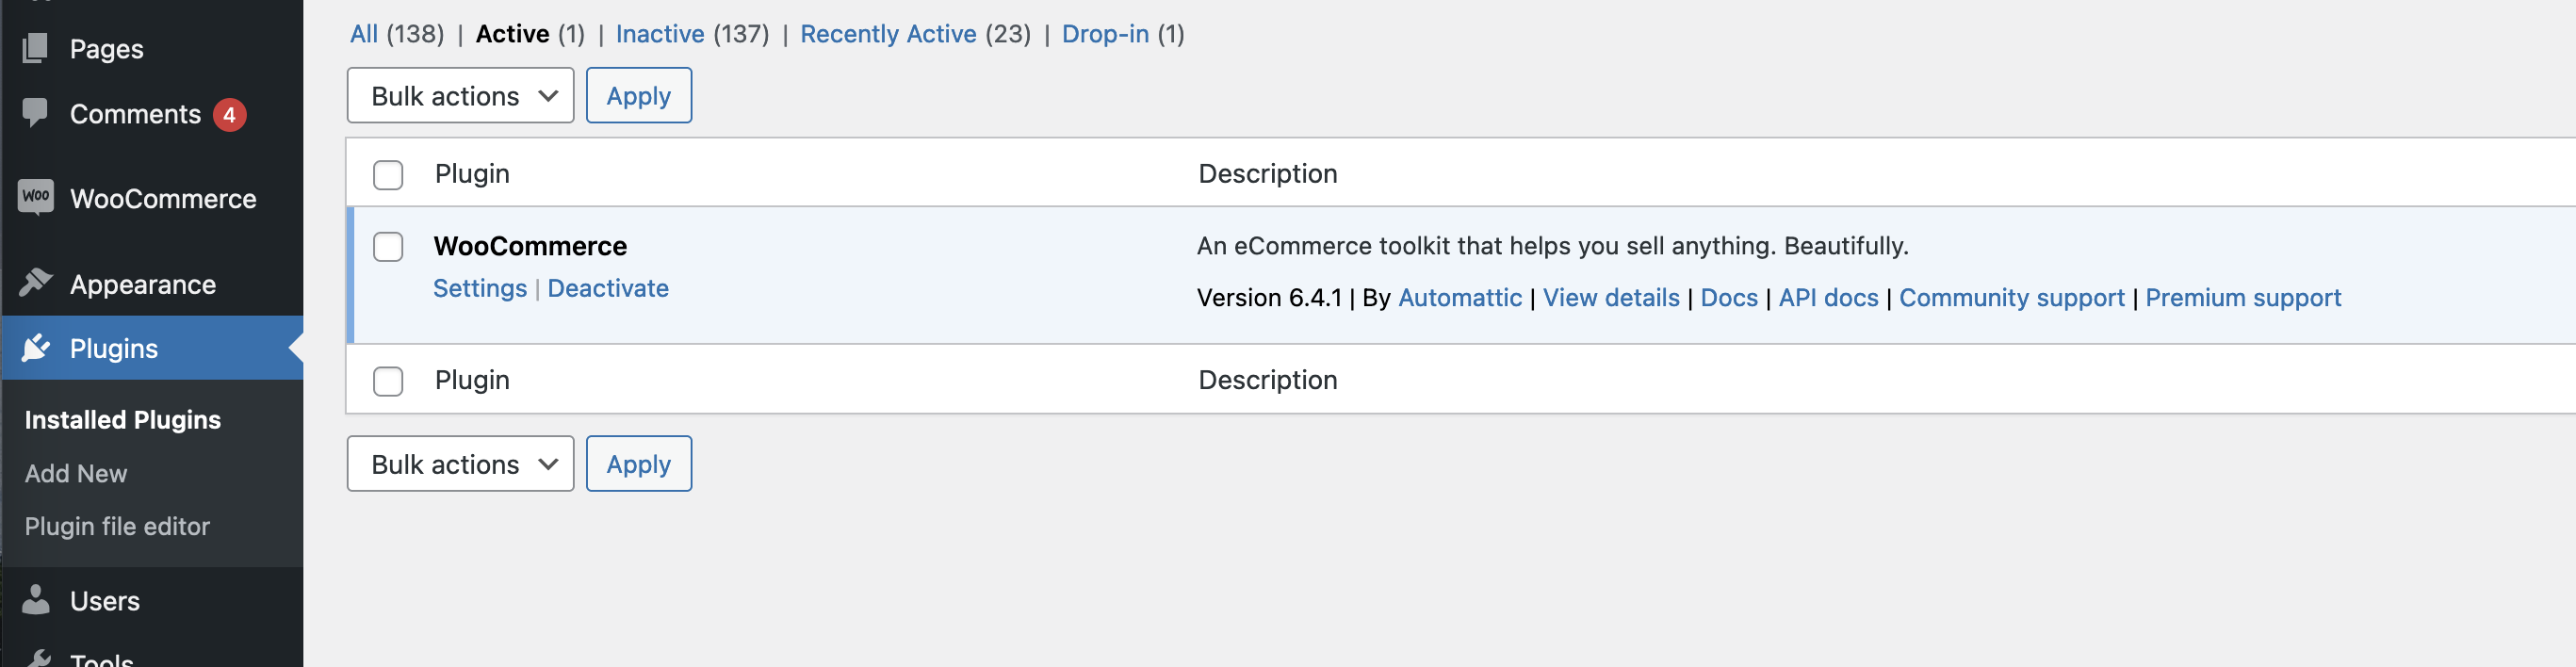2576x667 pixels.
Task: Open Community support link
Action: point(2011,298)
